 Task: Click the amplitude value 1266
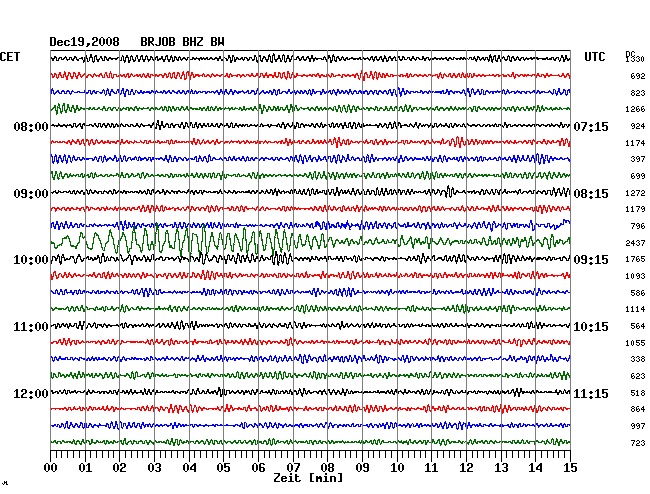[635, 109]
